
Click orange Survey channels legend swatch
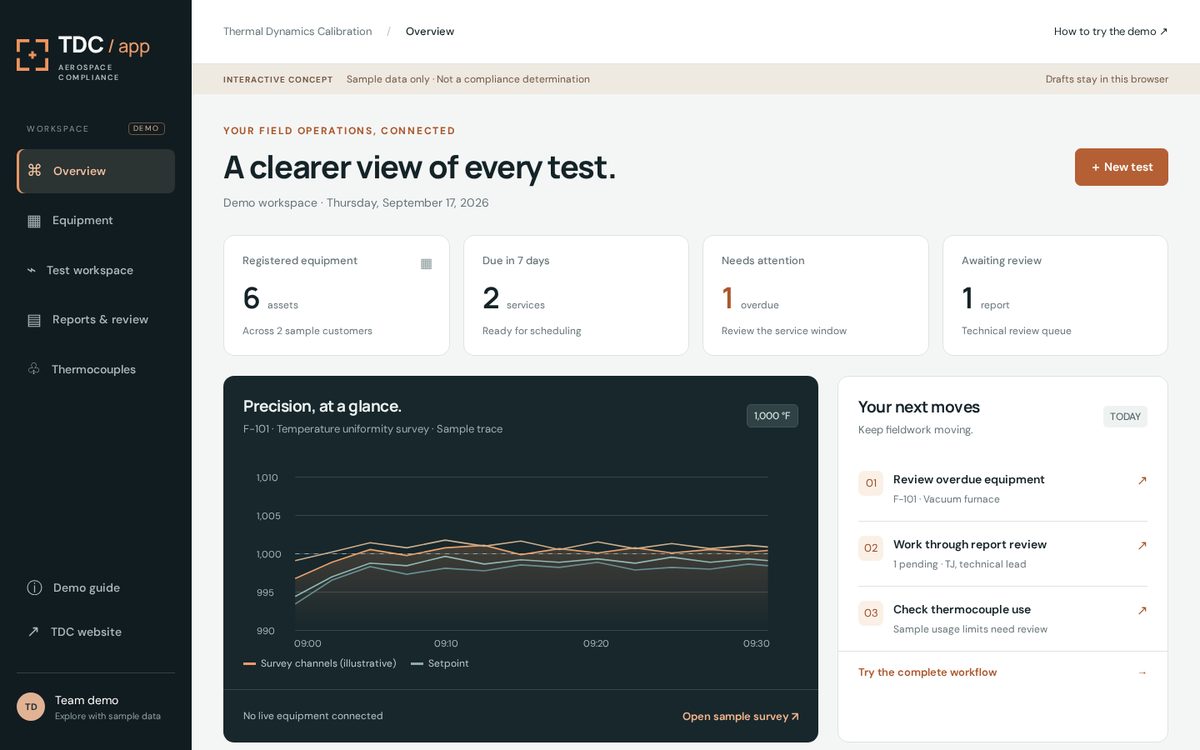(249, 664)
